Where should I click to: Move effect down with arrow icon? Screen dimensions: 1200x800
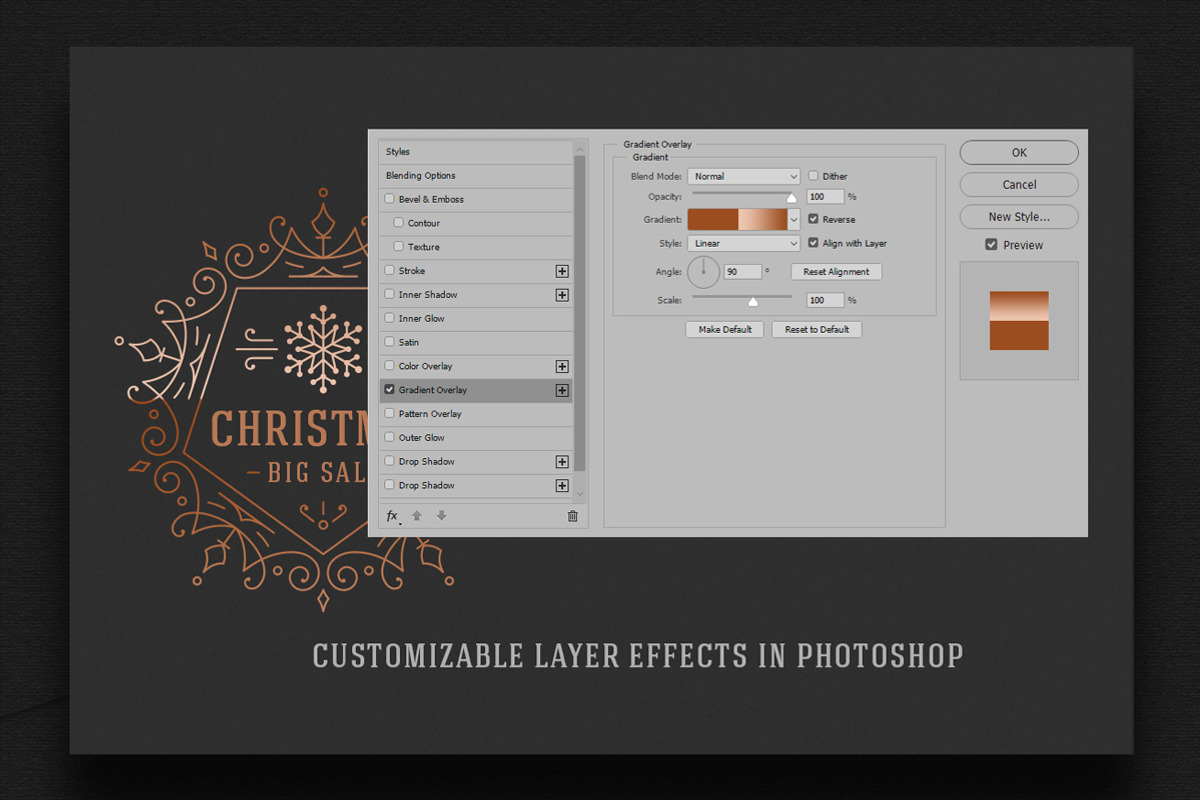click(441, 516)
